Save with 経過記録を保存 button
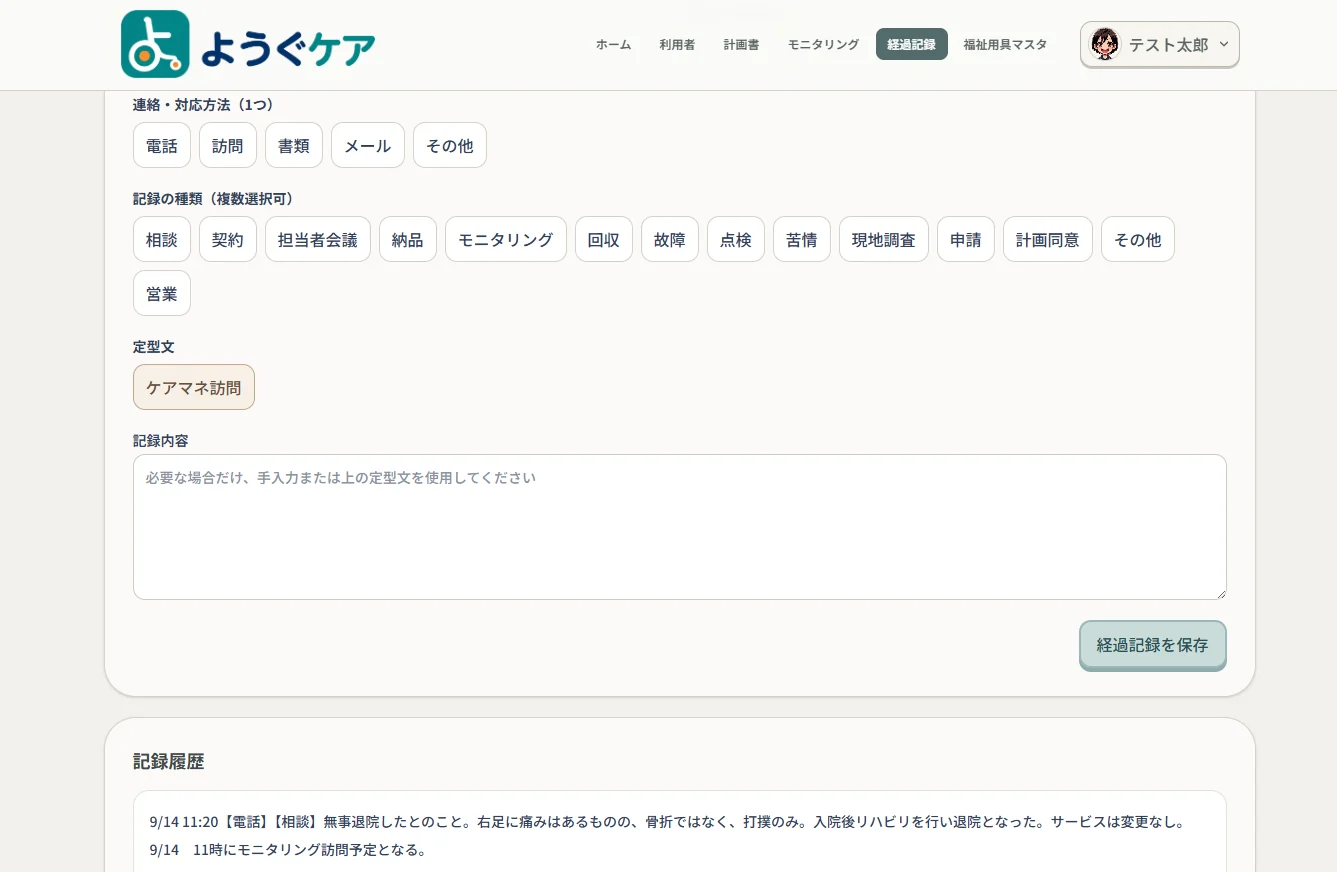Screen dimensions: 1337x872 (1153, 645)
